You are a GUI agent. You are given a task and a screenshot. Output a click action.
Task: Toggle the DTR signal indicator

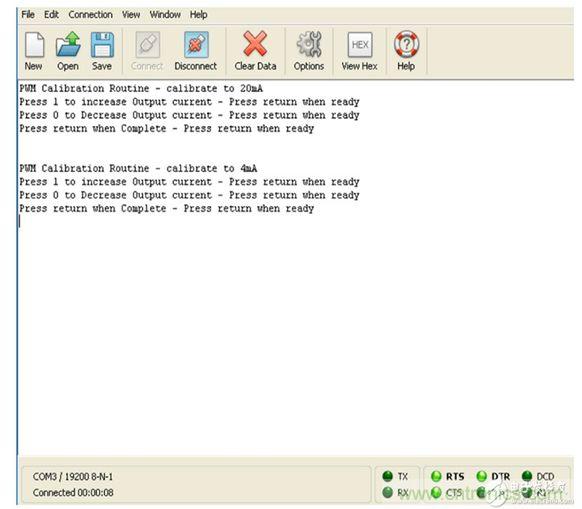pyautogui.click(x=482, y=476)
